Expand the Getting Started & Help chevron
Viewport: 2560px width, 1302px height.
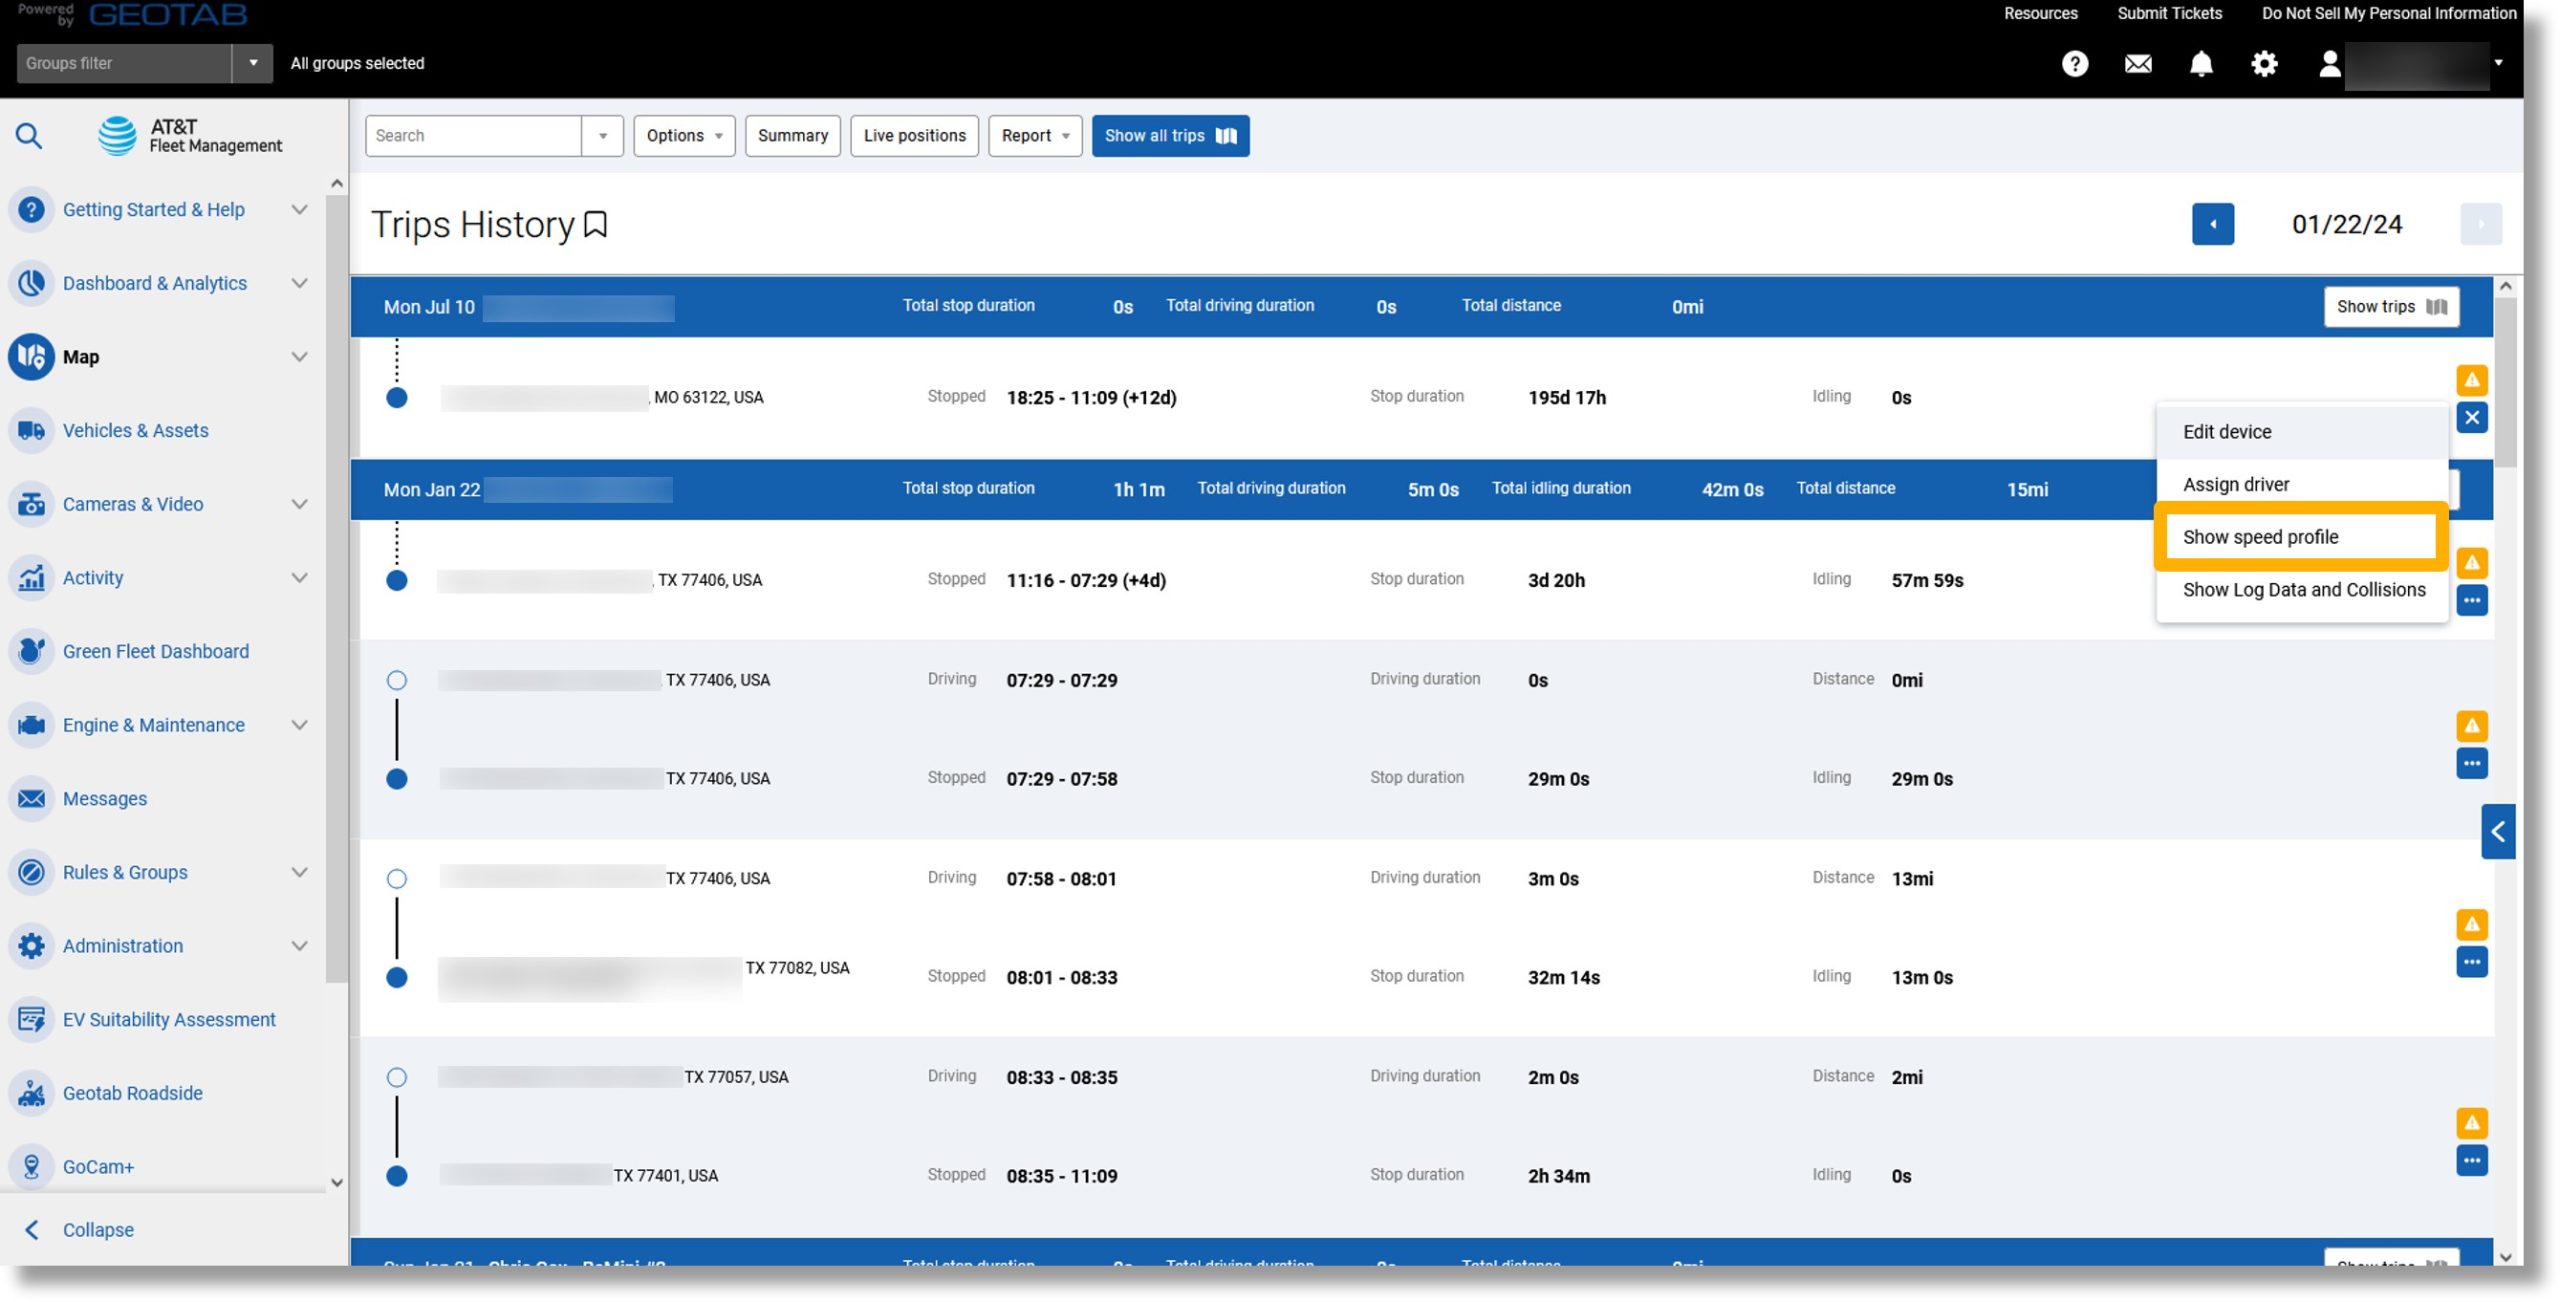pos(299,210)
